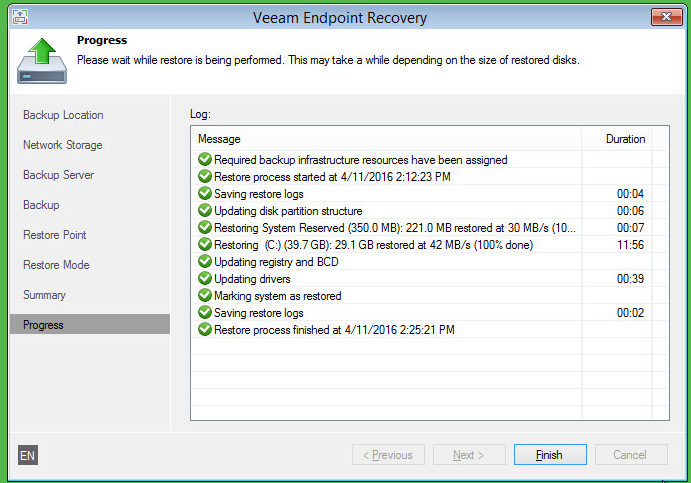Click green check beside 'Required backup infrastructure'

tap(204, 160)
